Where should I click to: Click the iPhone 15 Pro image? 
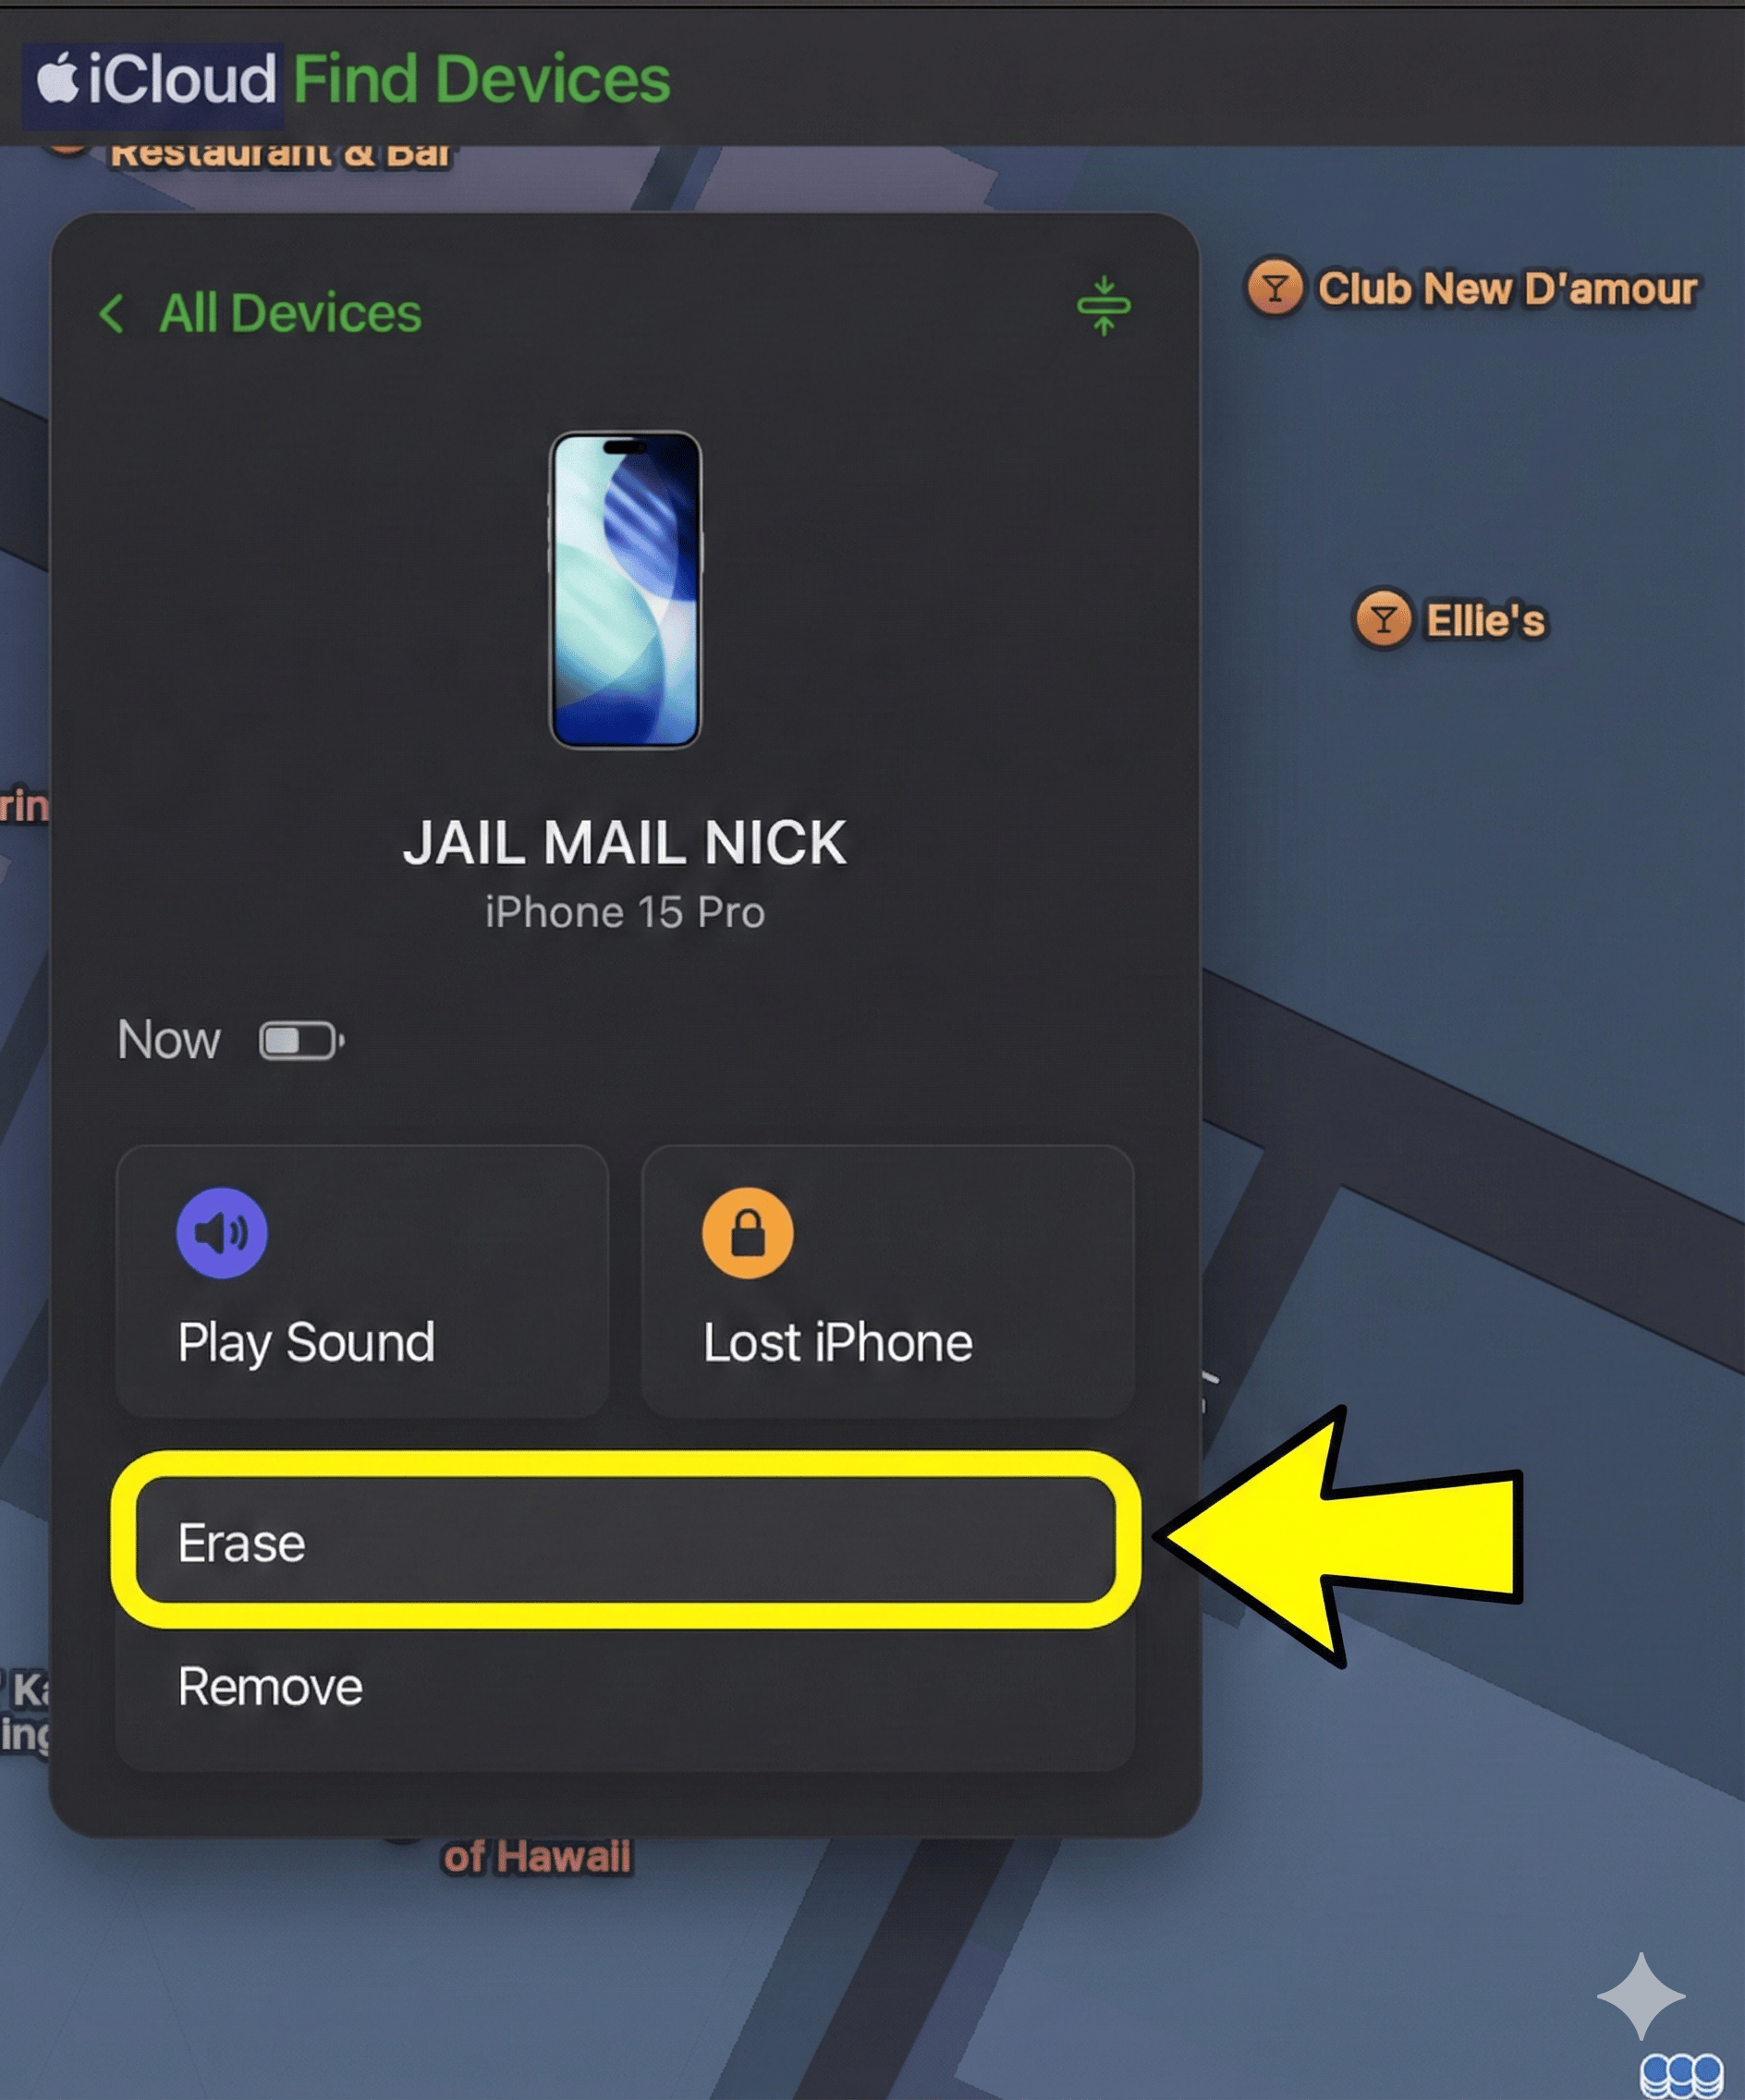point(626,589)
